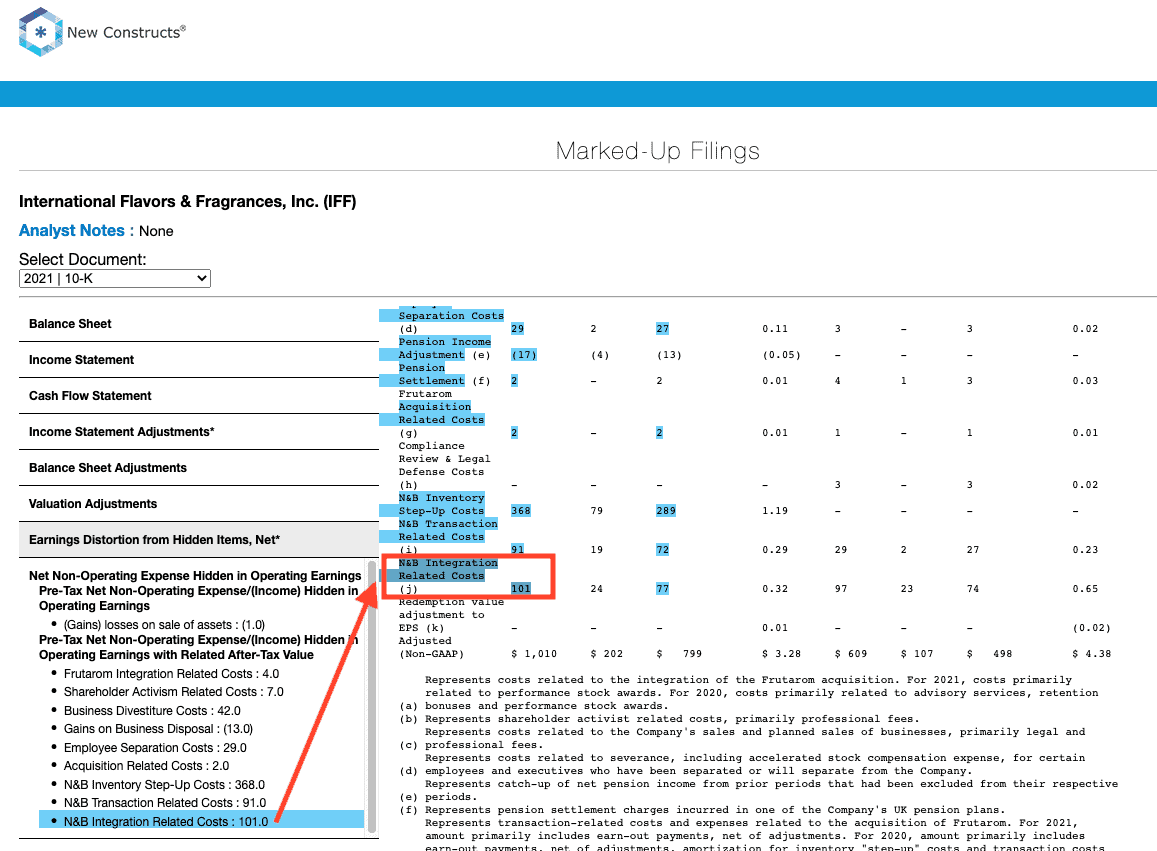Click highlighted N&B Inventory Step-Up Costs label
This screenshot has width=1157, height=851.
(x=441, y=504)
